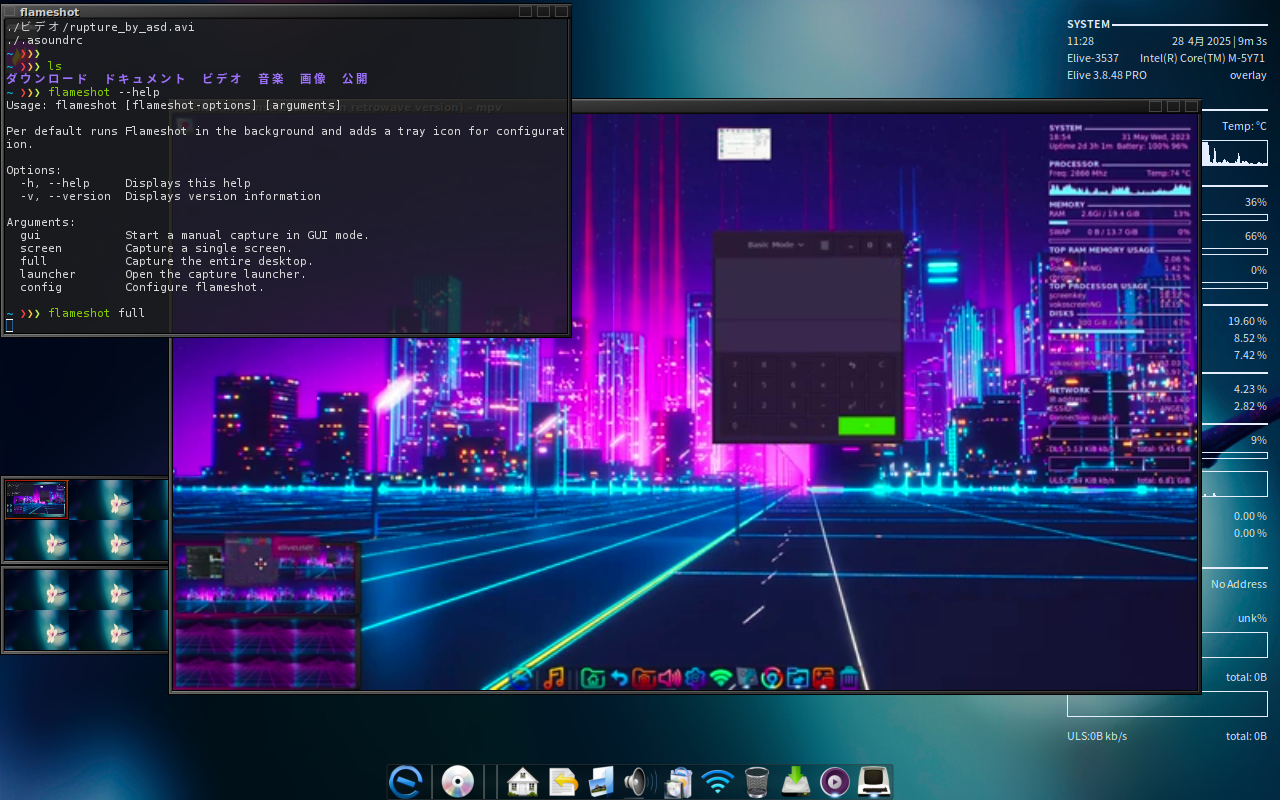Click the mpv video playback area
This screenshot has width=1280, height=800.
(x=685, y=401)
